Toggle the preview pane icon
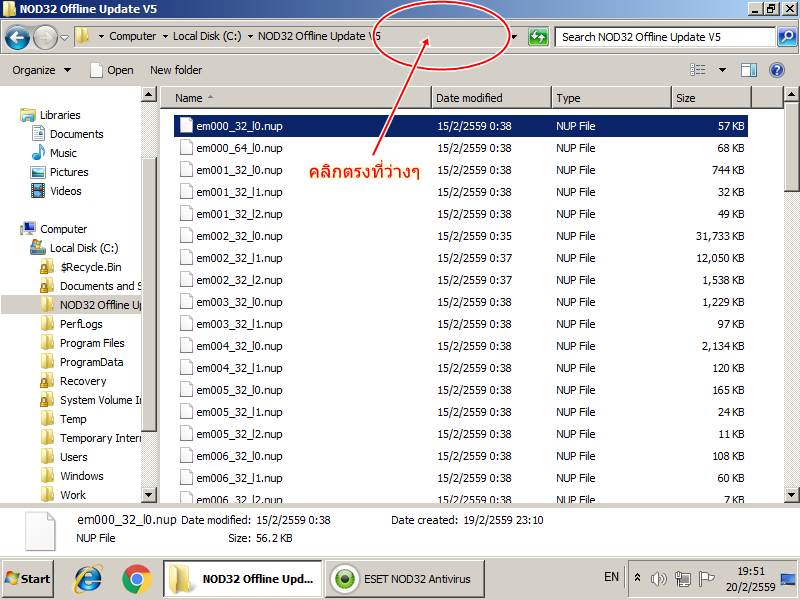 748,70
